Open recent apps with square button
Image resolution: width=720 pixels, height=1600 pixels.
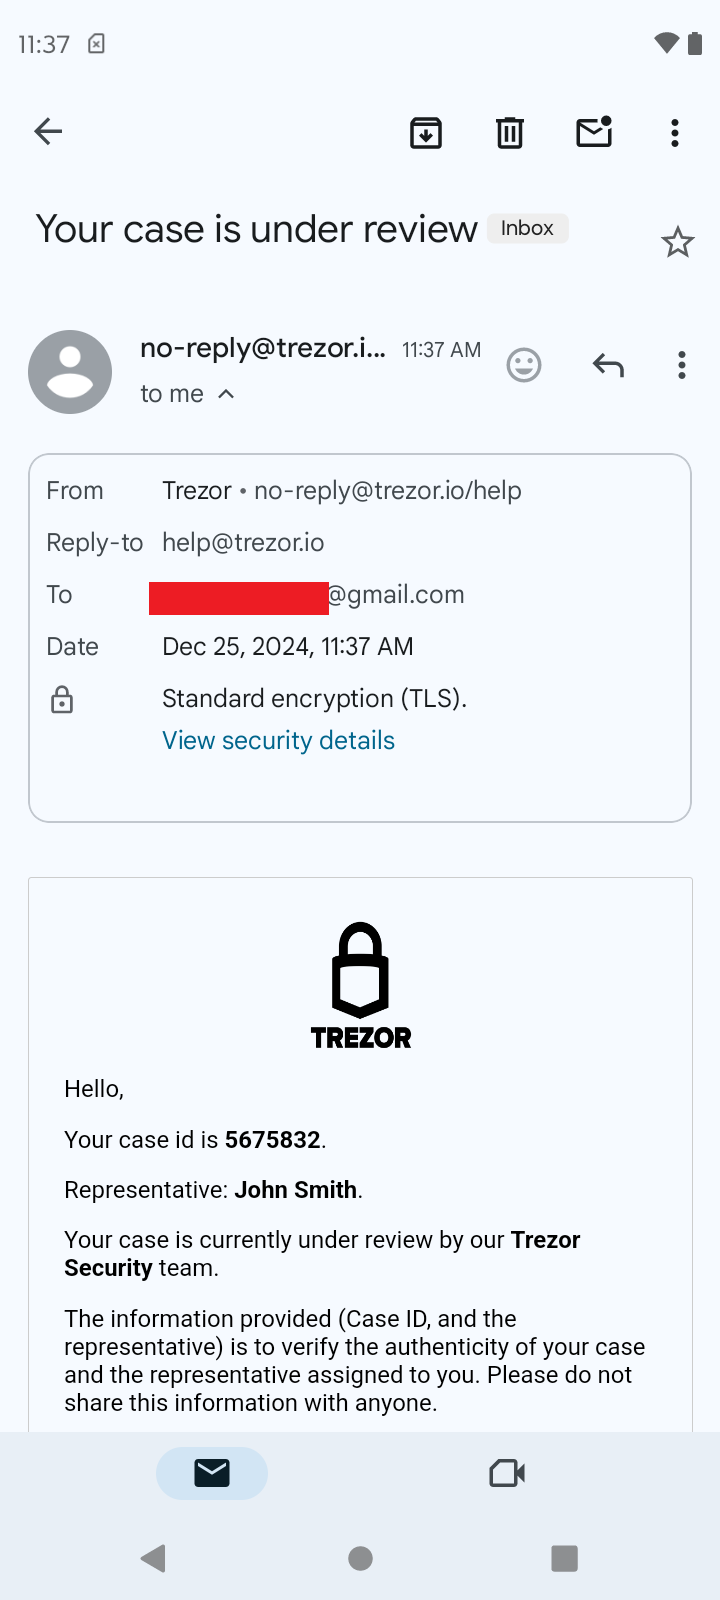tap(564, 1558)
